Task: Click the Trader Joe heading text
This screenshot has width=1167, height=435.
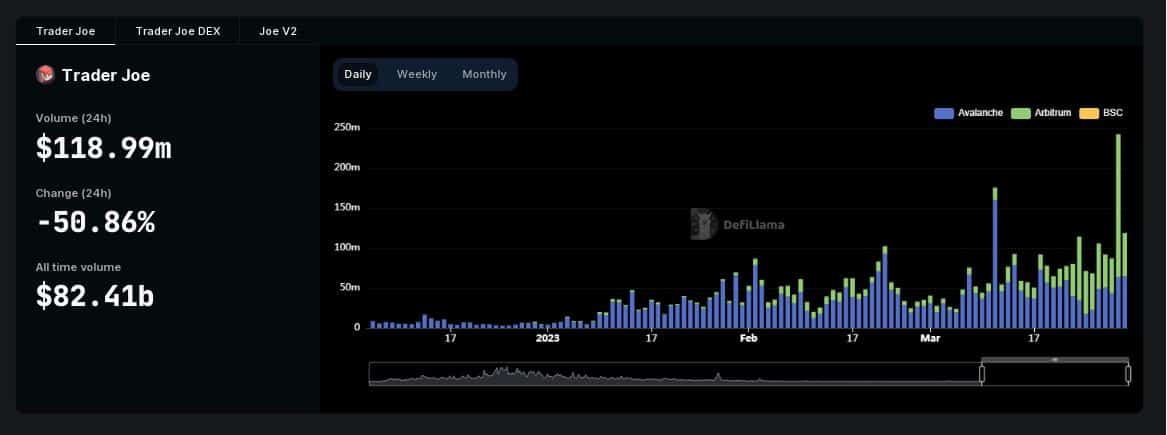Action: [x=106, y=75]
